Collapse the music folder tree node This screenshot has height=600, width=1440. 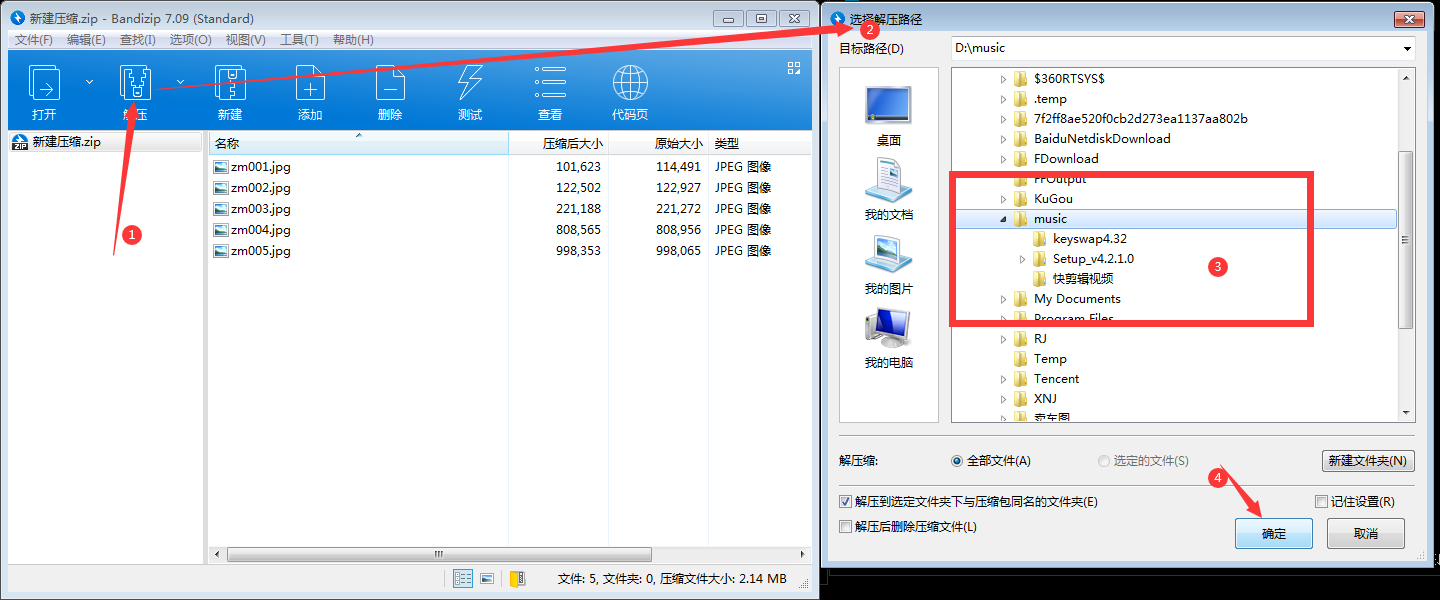point(1003,219)
